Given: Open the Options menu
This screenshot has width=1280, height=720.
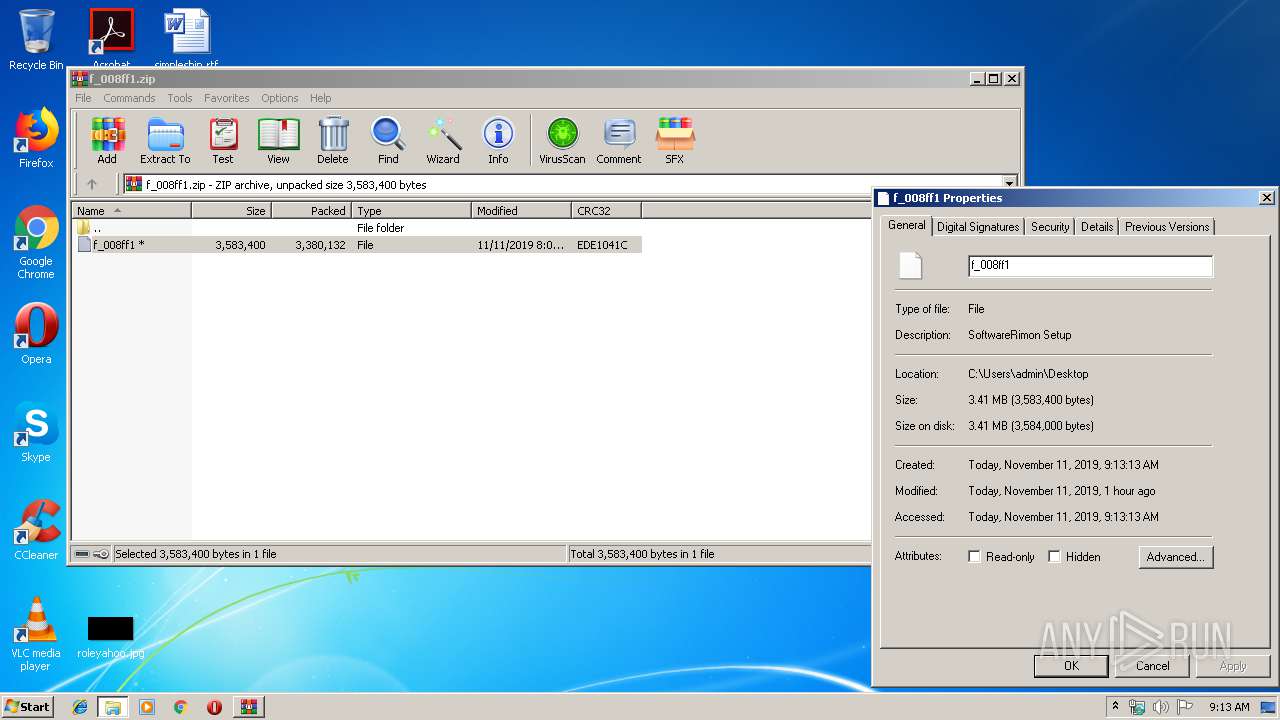Looking at the screenshot, I should (x=280, y=98).
